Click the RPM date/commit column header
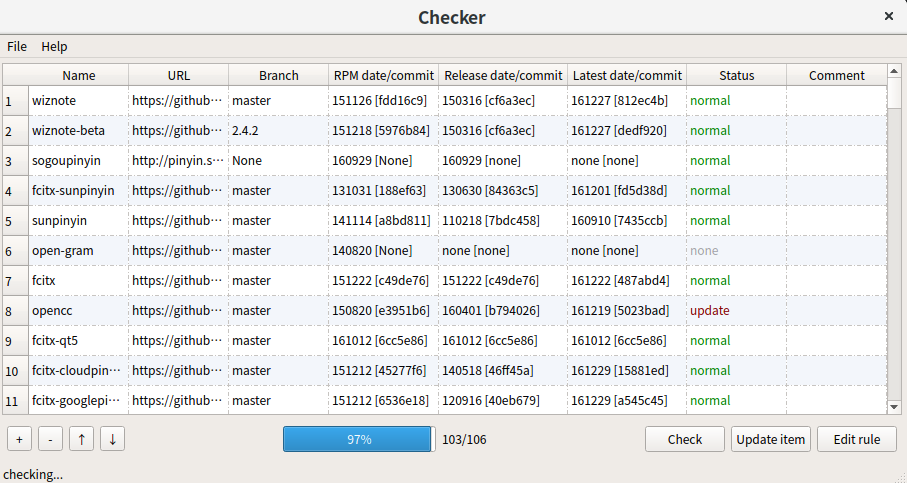The height and width of the screenshot is (483, 907). [x=384, y=75]
